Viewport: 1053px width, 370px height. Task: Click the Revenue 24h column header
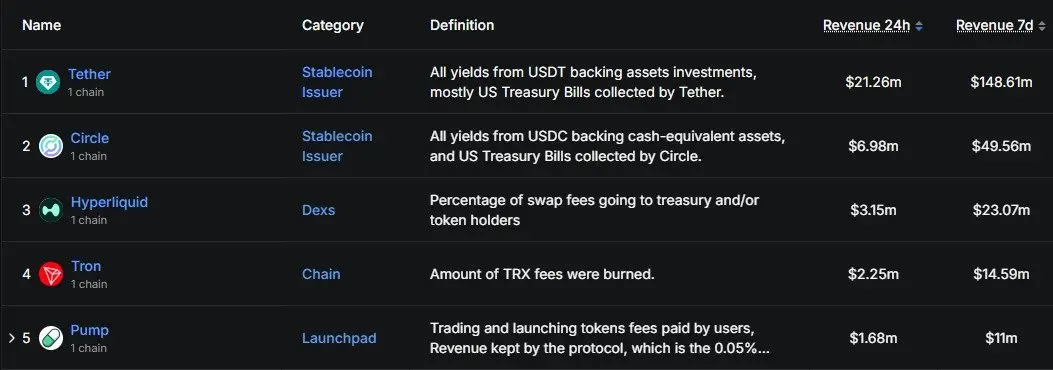(x=866, y=26)
